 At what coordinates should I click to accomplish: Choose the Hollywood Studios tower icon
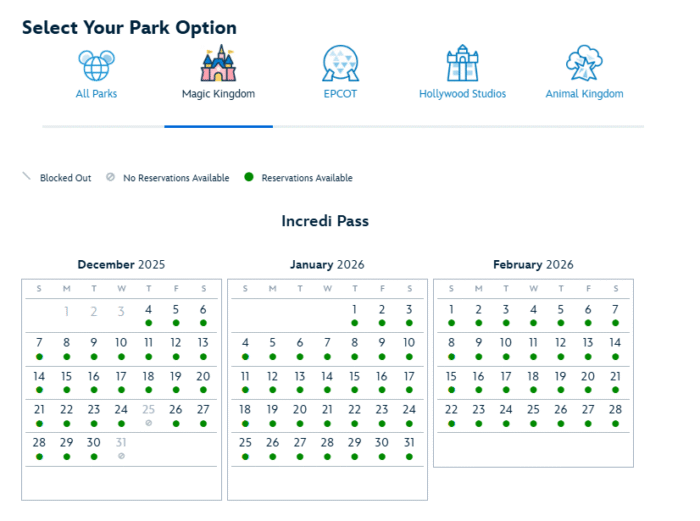462,64
